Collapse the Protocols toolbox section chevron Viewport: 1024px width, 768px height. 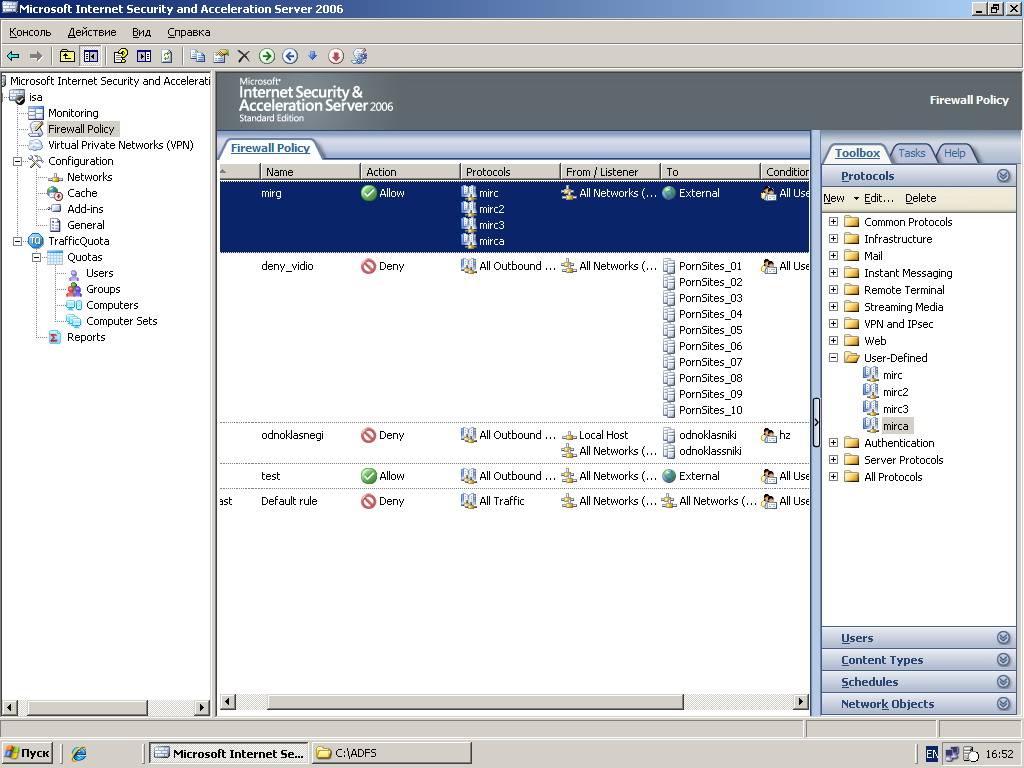coord(1004,176)
